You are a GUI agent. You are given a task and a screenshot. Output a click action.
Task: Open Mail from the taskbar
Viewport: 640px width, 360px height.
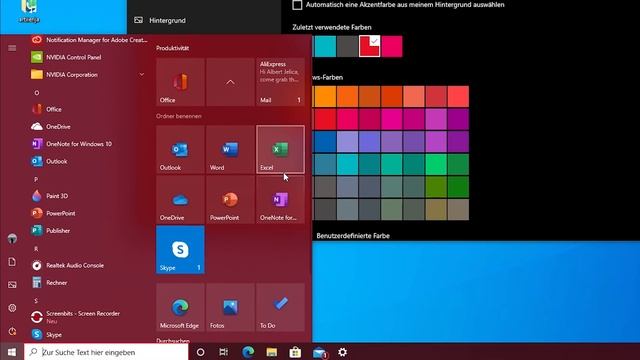[319, 352]
